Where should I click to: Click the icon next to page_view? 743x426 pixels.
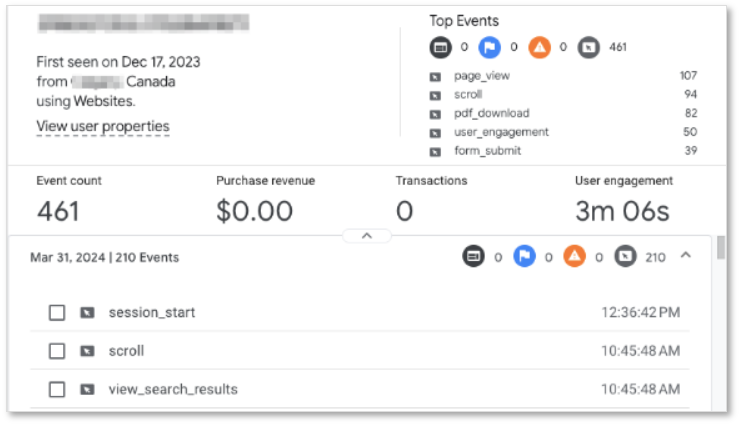435,76
